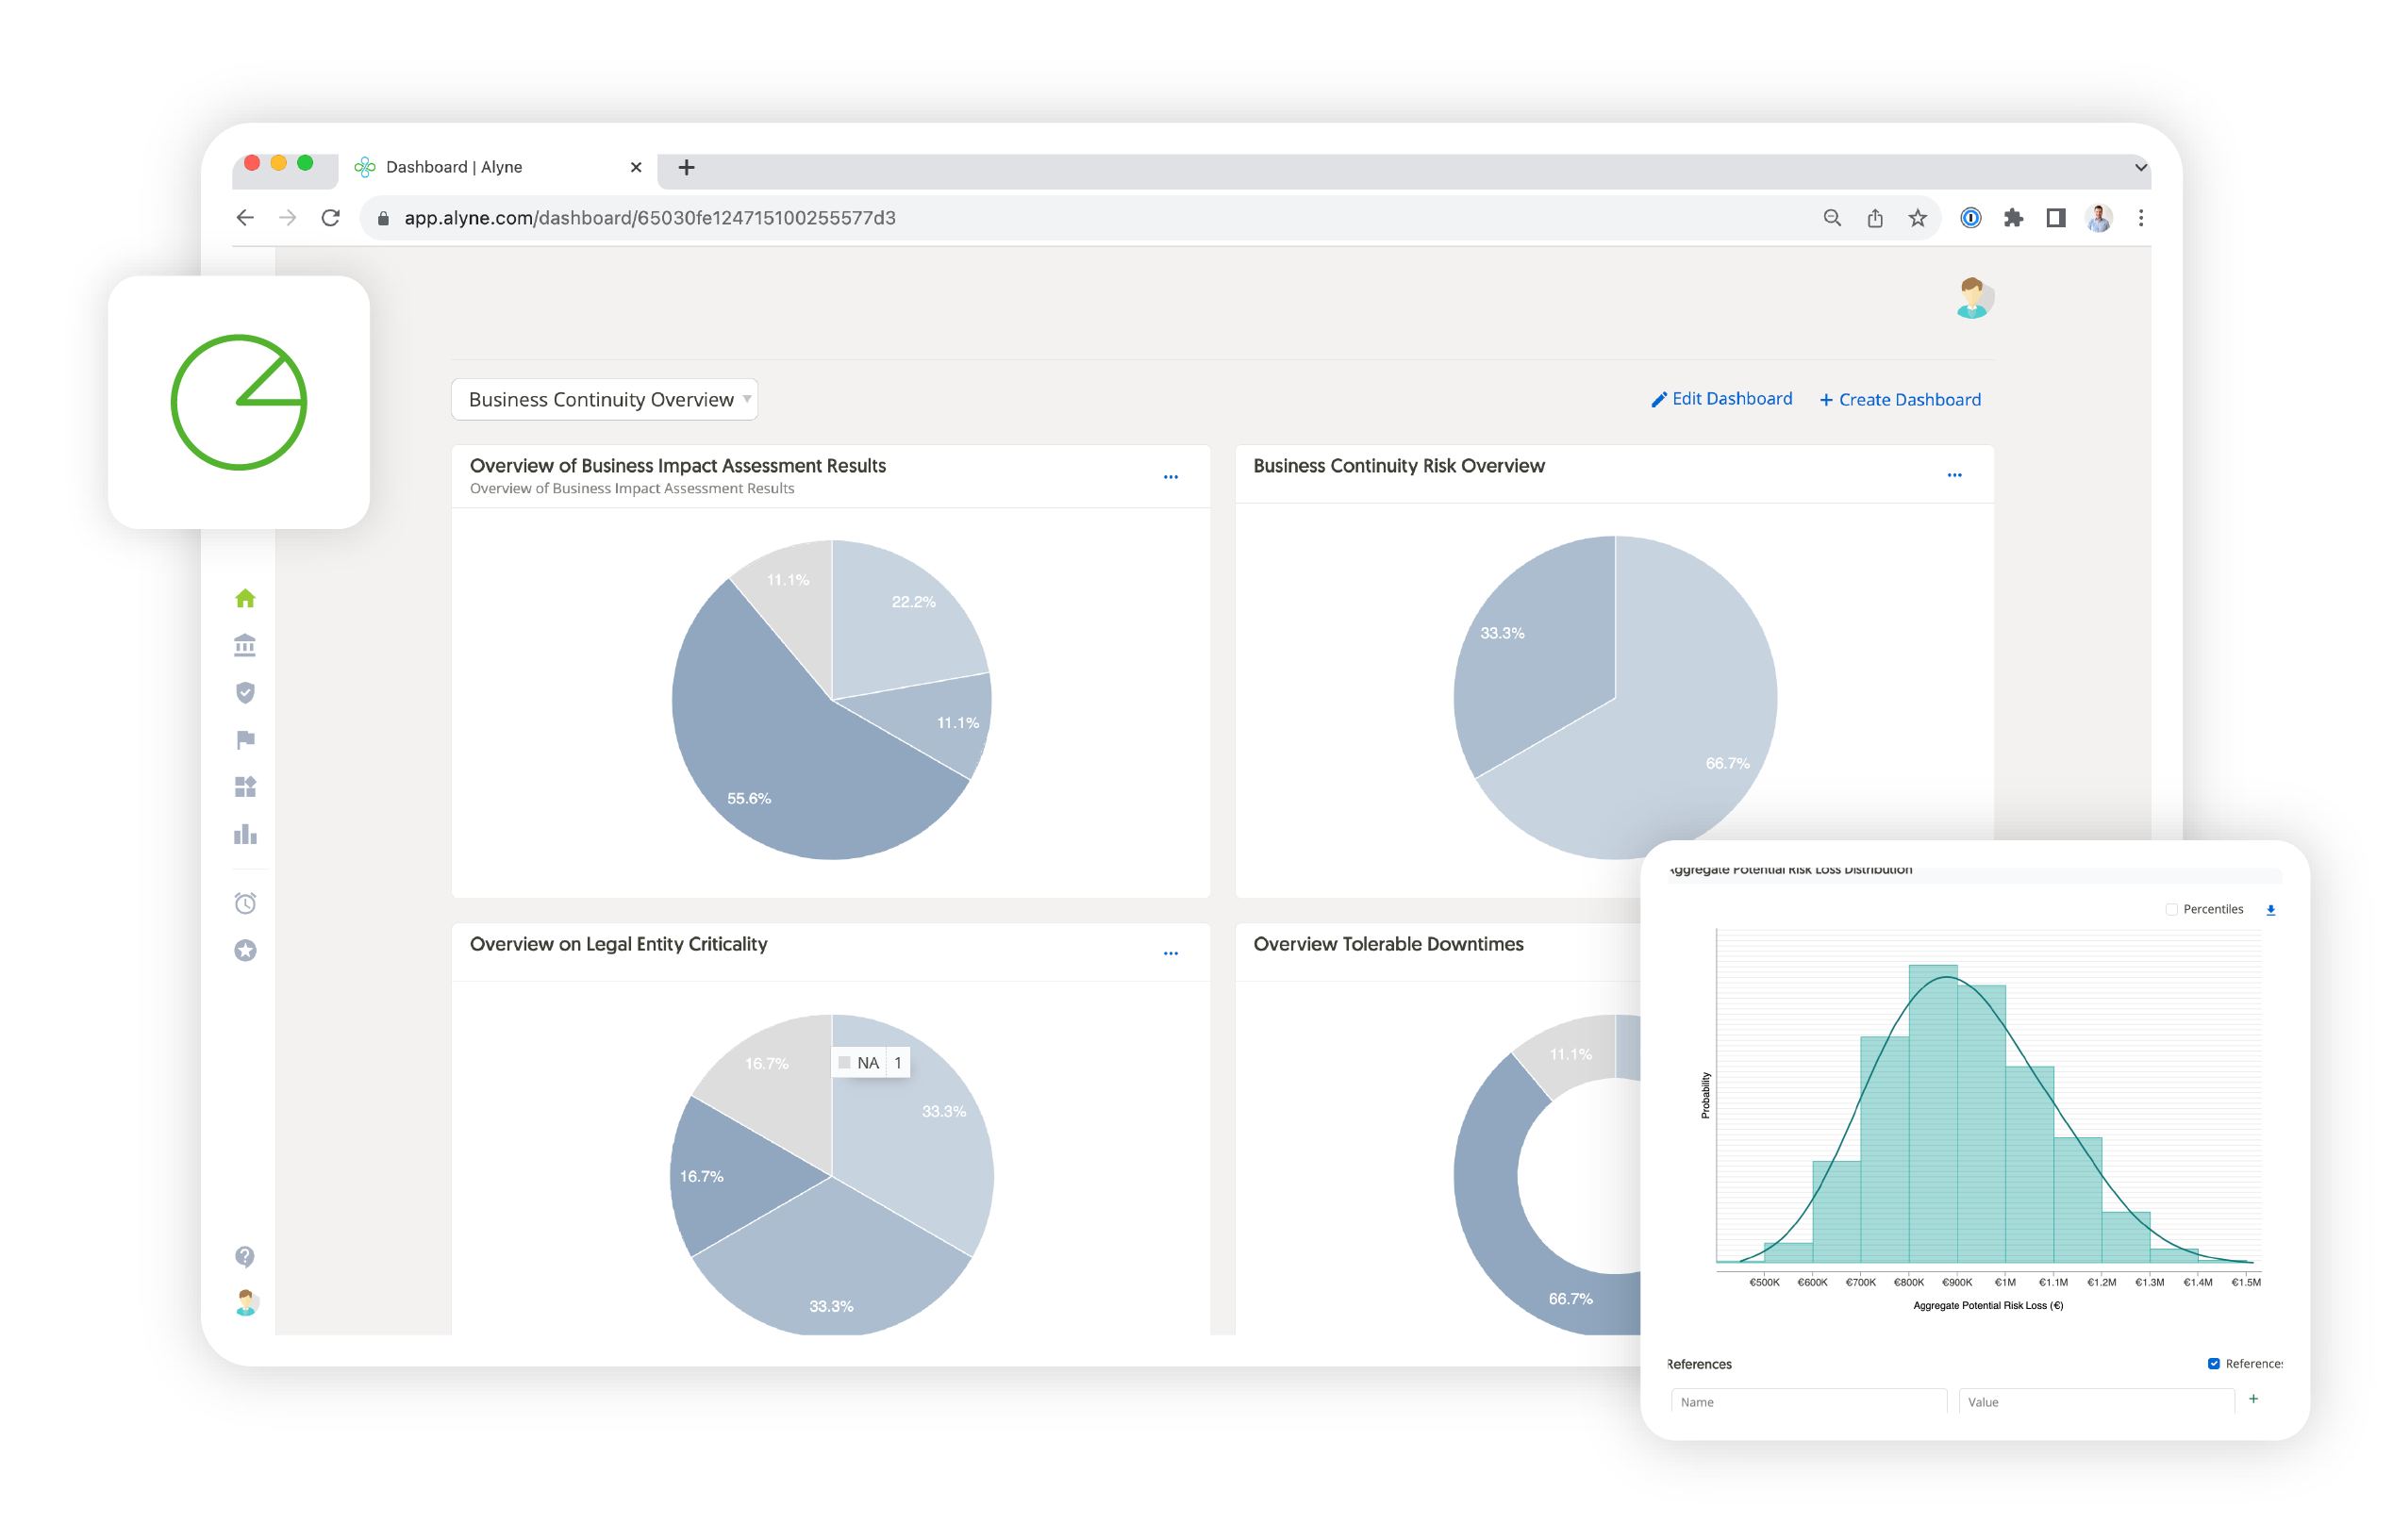
Task: Click the reference Name input field
Action: coord(1807,1401)
